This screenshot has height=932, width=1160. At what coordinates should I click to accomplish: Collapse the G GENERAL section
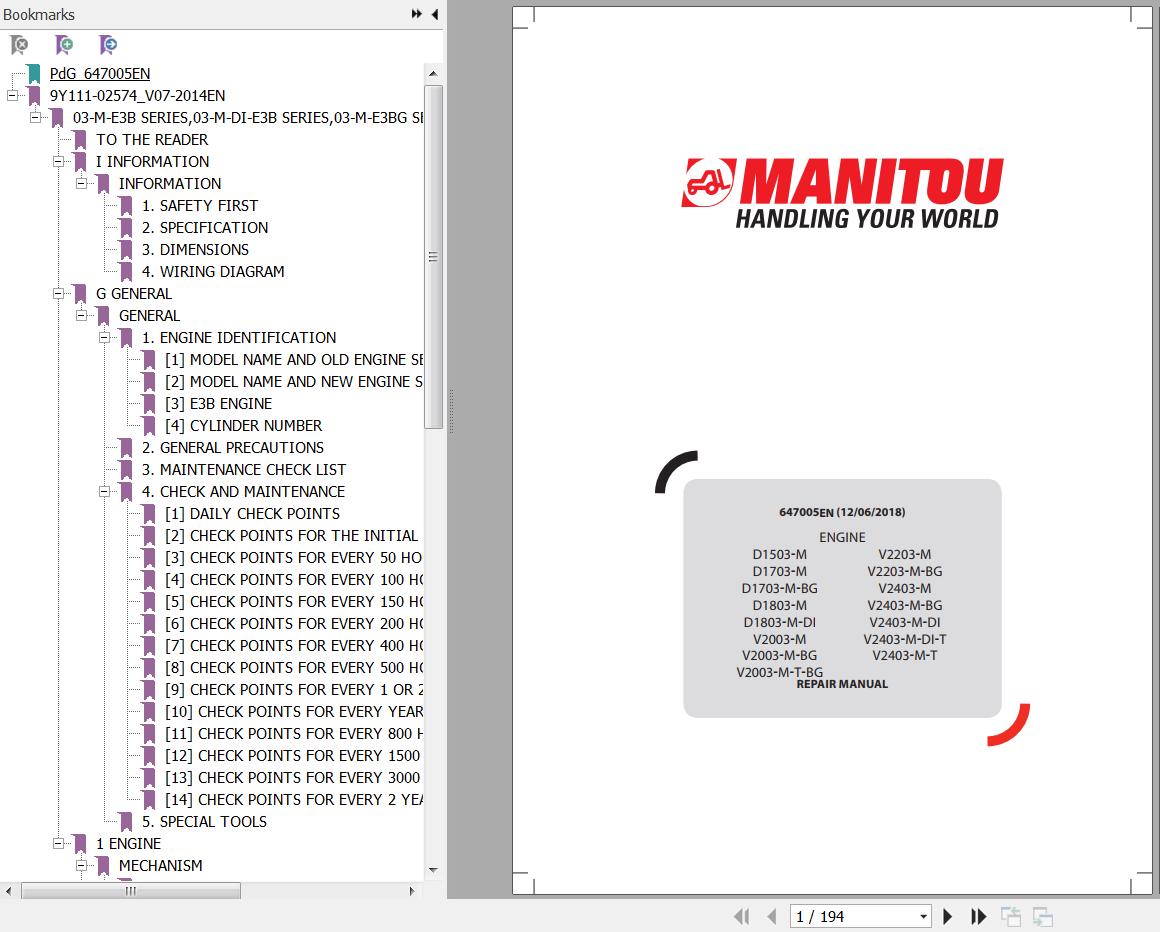pos(58,294)
